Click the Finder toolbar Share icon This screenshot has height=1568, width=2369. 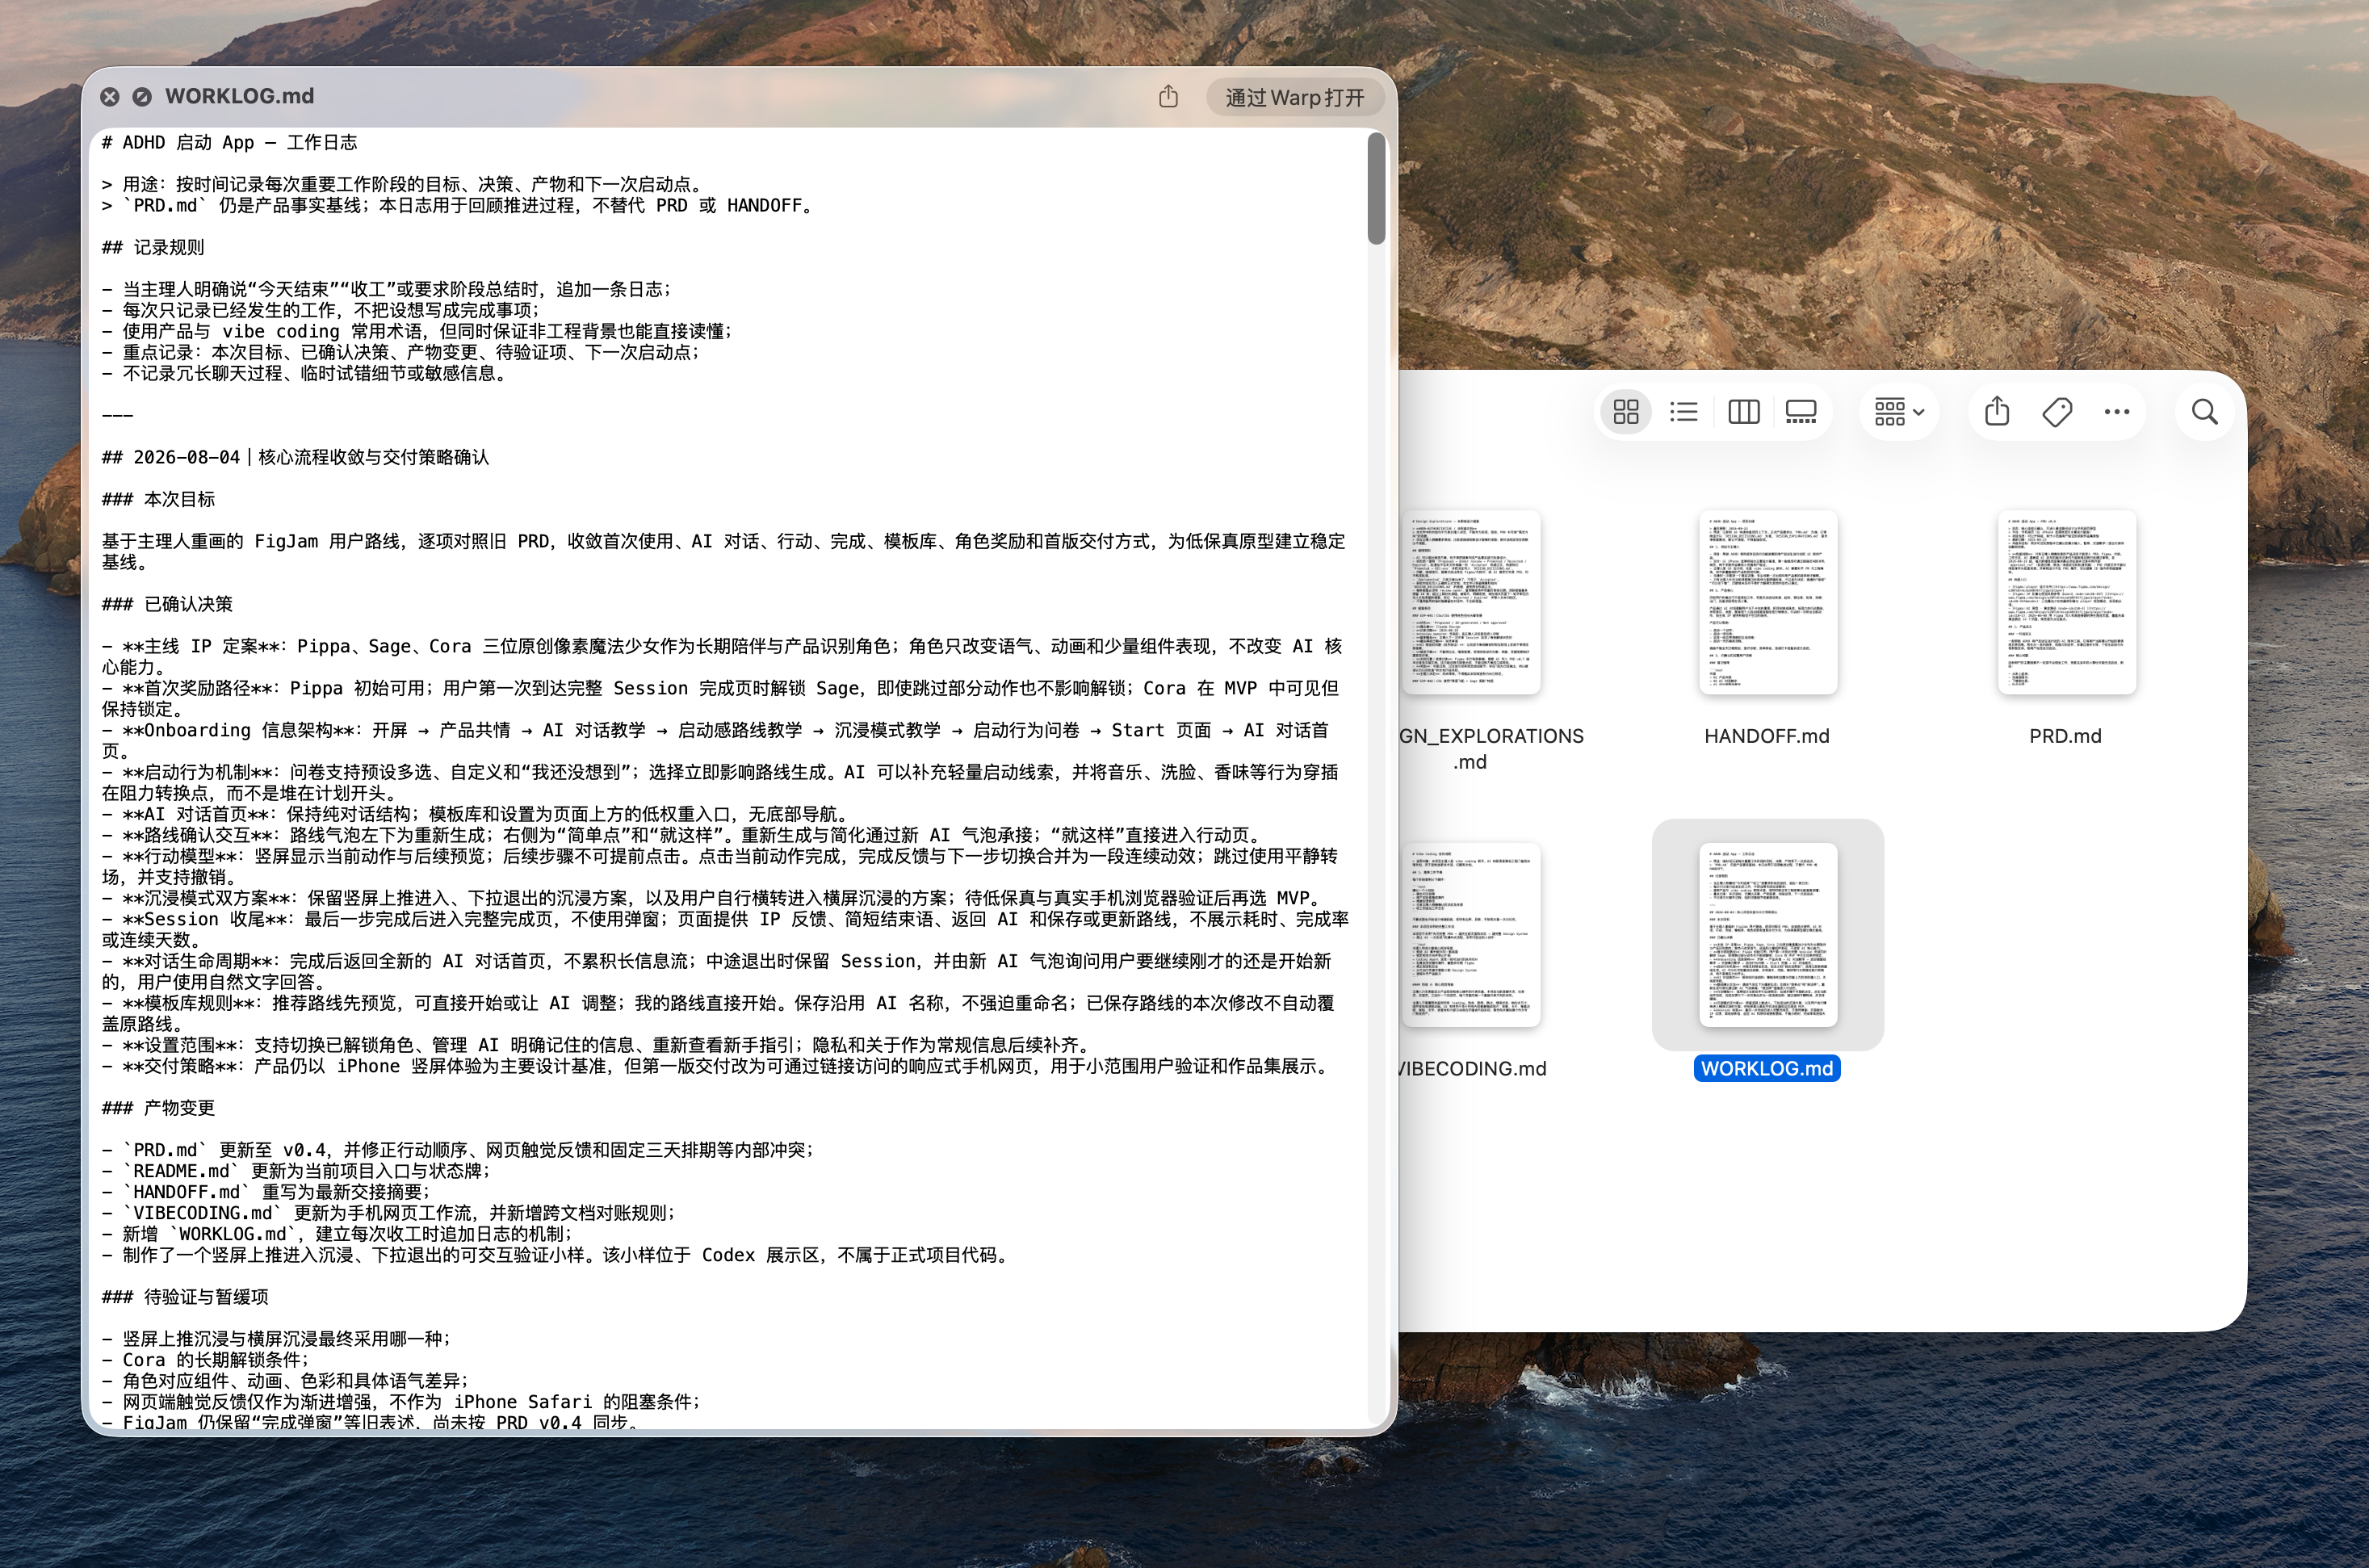coord(1997,412)
